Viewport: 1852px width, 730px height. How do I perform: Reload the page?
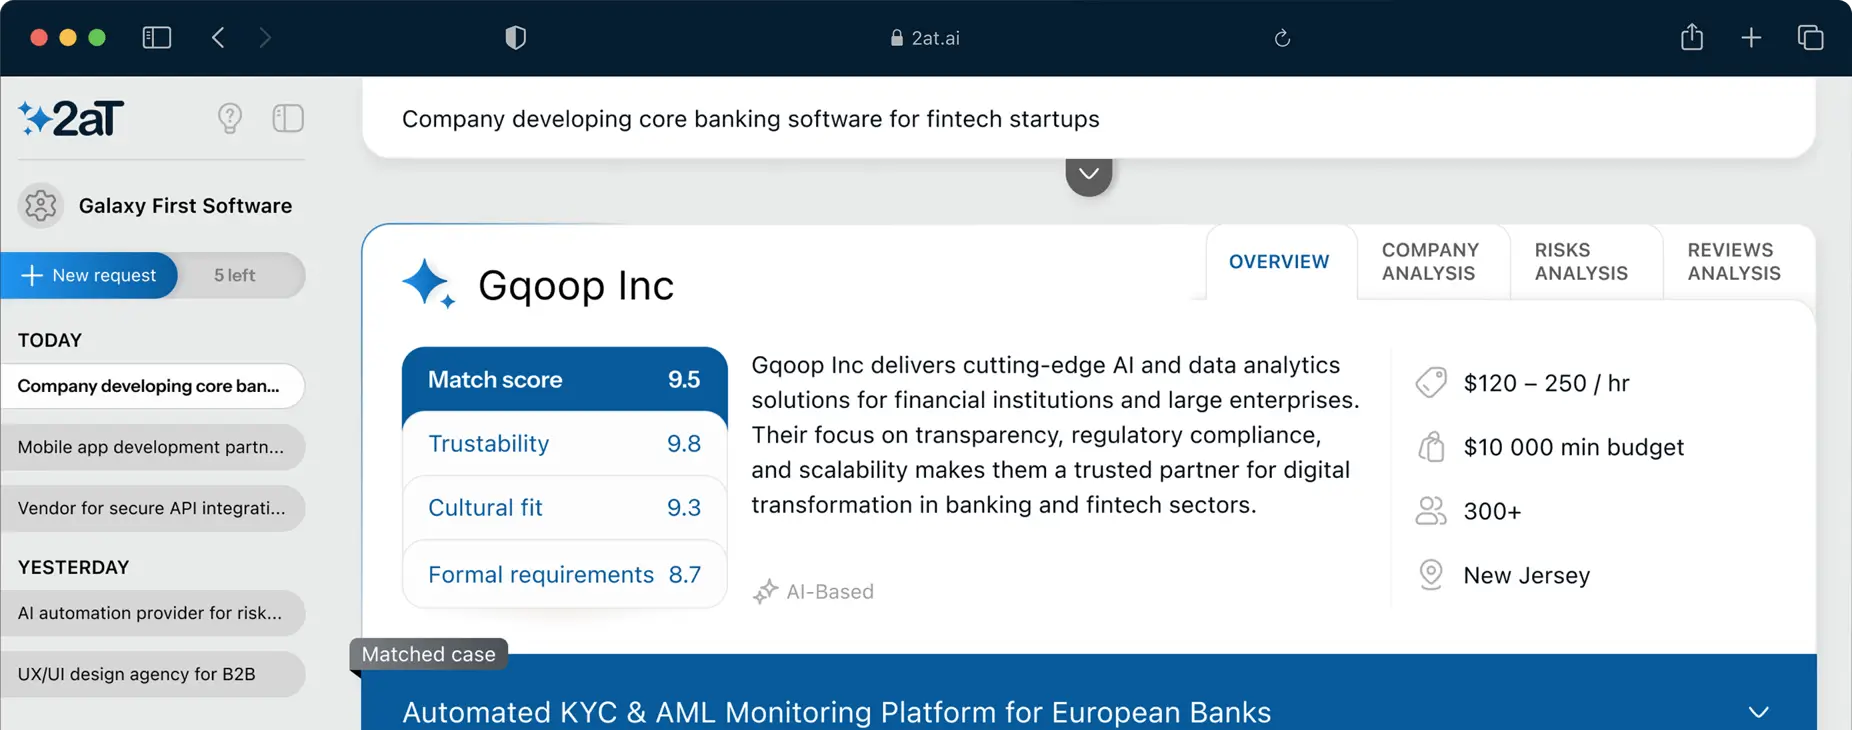click(x=1282, y=38)
